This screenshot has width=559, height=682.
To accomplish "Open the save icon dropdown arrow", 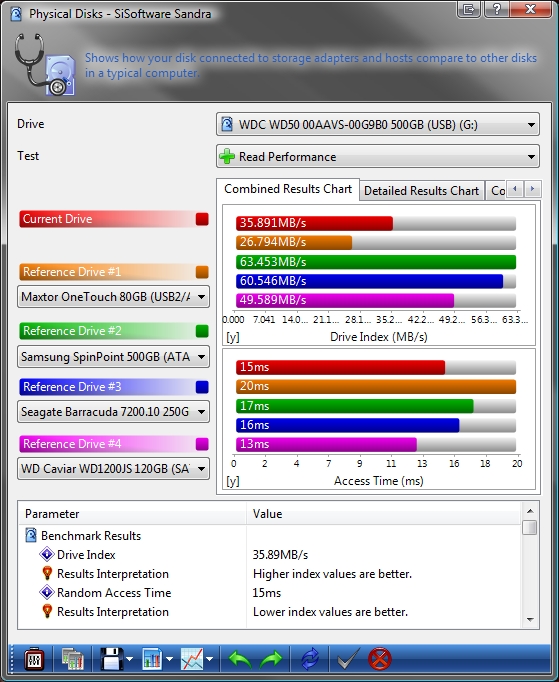I will click(x=130, y=660).
